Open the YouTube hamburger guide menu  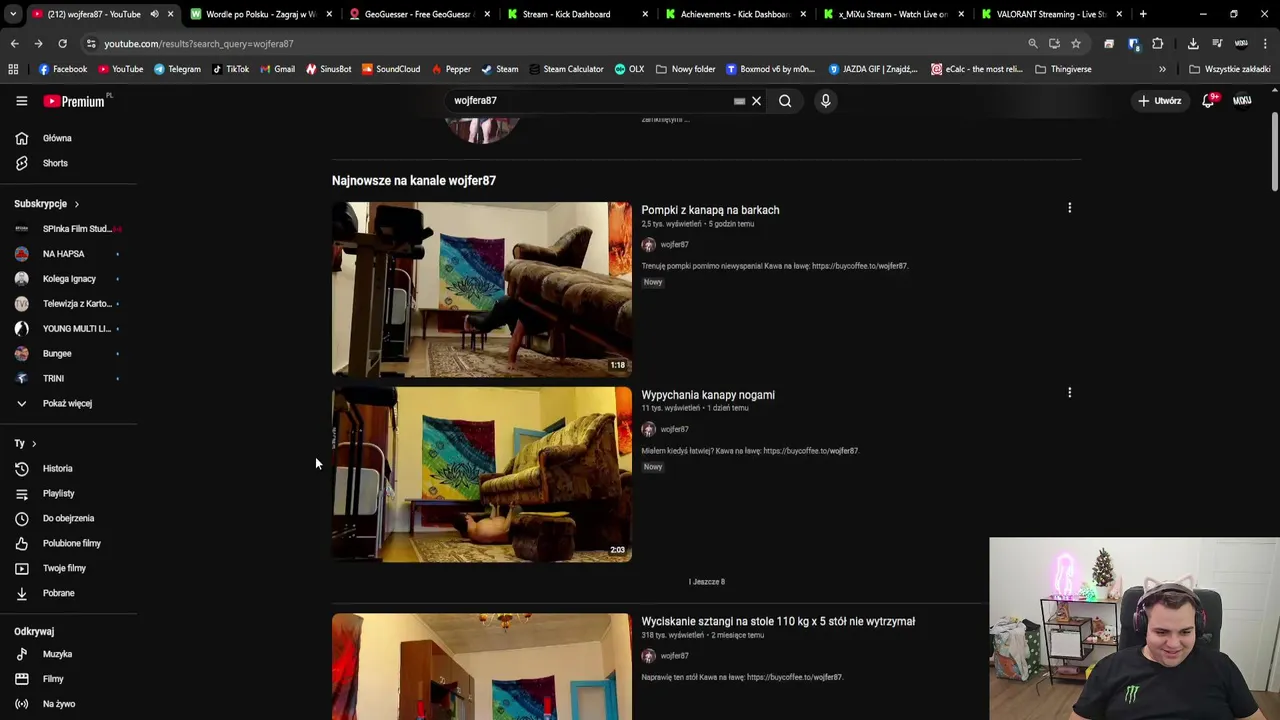[x=21, y=100]
